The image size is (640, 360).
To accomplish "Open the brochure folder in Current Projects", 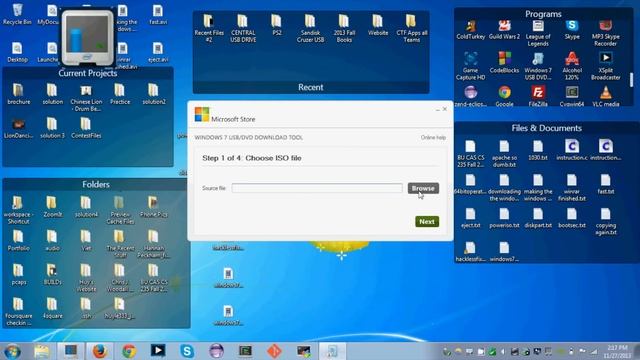I will [x=18, y=94].
